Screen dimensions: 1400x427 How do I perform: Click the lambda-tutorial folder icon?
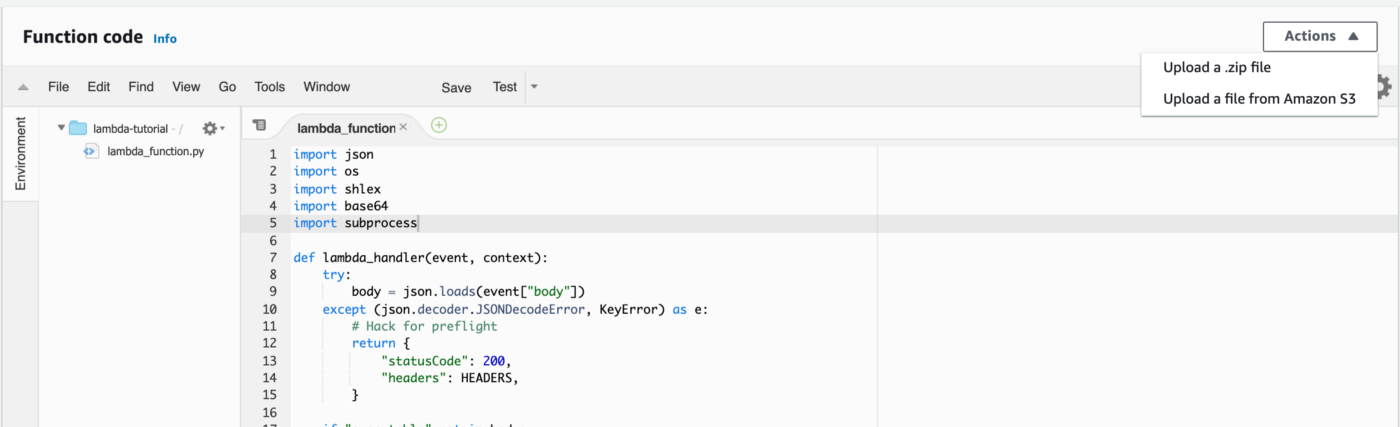[x=78, y=128]
